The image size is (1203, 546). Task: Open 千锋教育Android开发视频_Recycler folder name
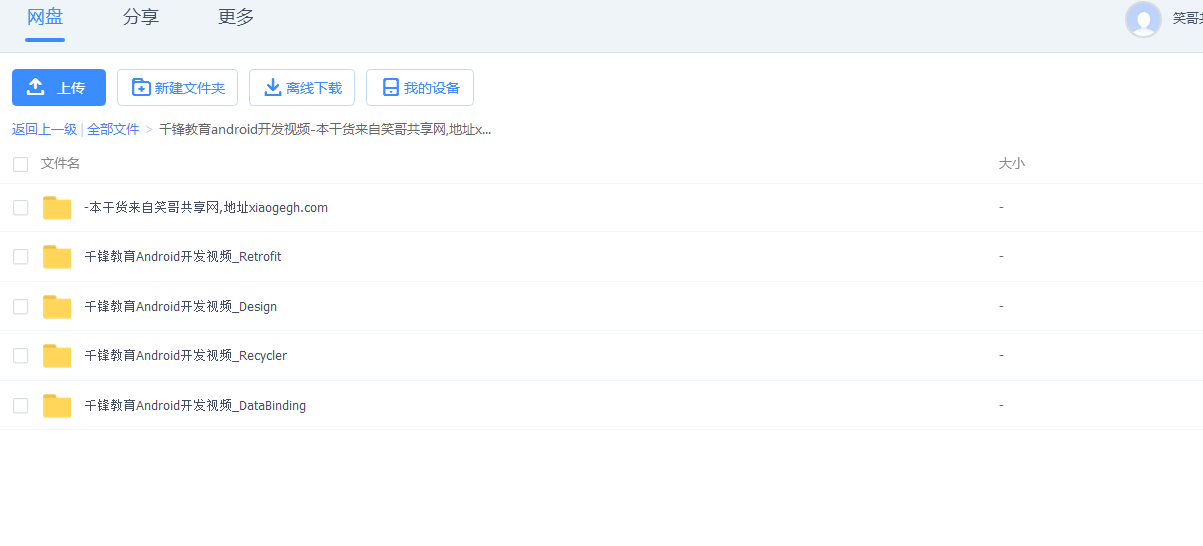(x=186, y=356)
